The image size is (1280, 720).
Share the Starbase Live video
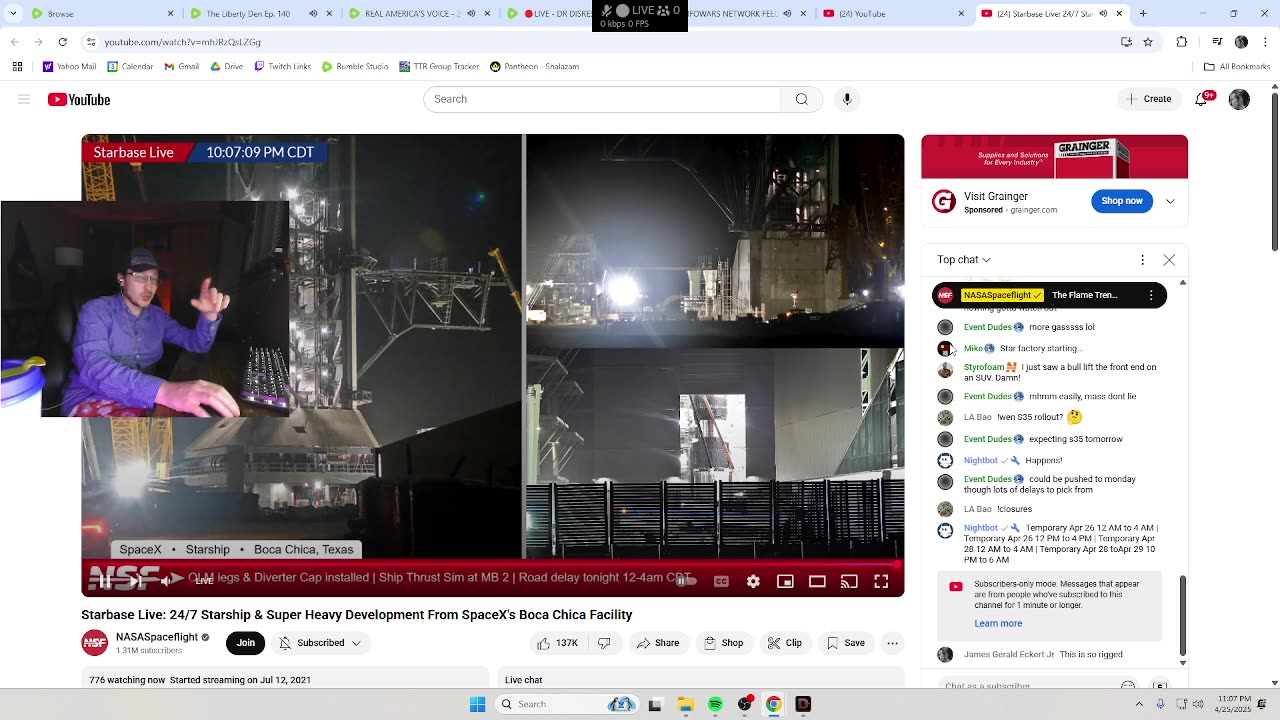pyautogui.click(x=657, y=643)
